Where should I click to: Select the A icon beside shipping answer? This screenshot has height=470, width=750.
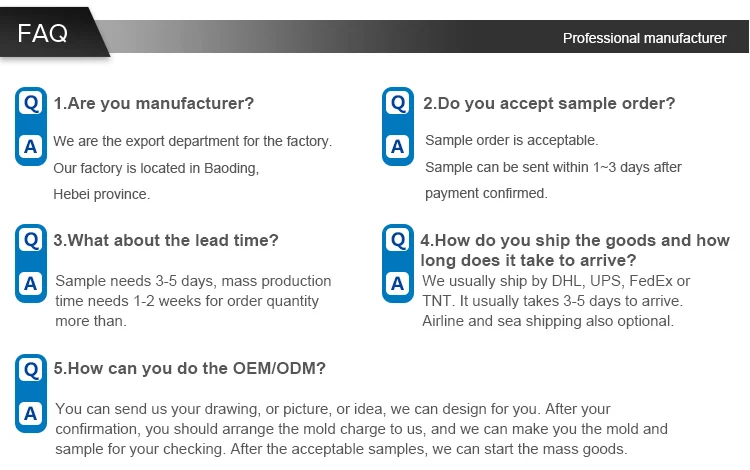pyautogui.click(x=398, y=284)
